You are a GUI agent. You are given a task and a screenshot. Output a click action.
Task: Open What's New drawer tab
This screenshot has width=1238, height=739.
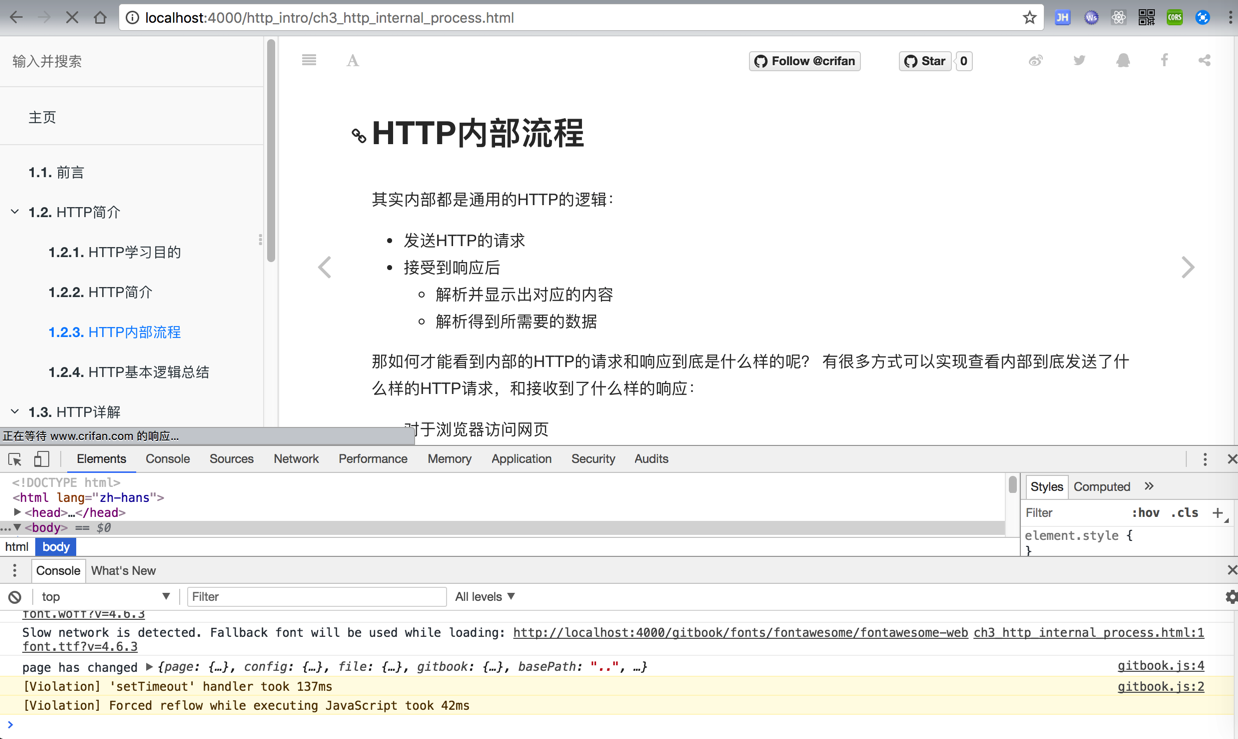[123, 571]
